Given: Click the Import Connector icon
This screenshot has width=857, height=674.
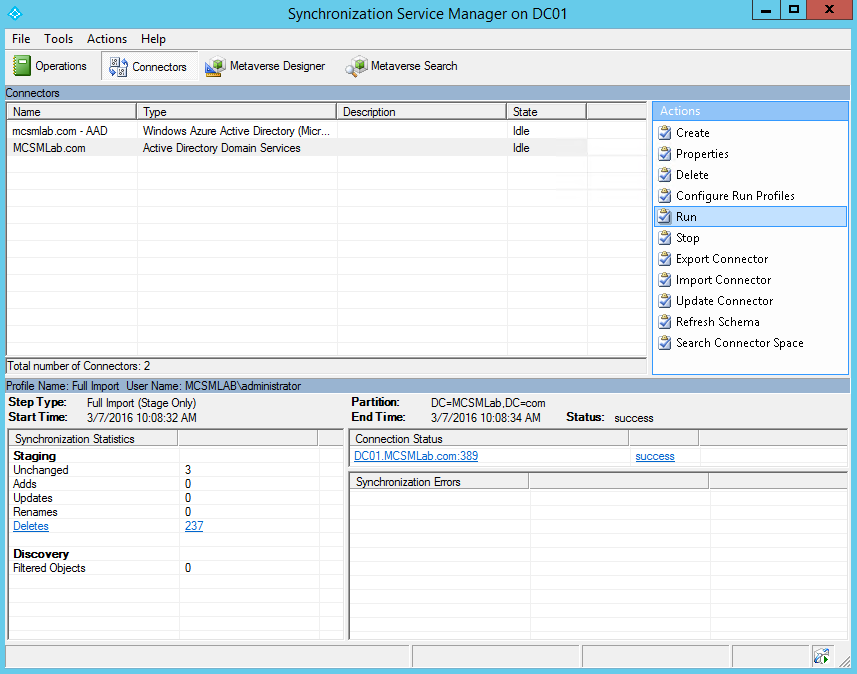Looking at the screenshot, I should pyautogui.click(x=665, y=280).
